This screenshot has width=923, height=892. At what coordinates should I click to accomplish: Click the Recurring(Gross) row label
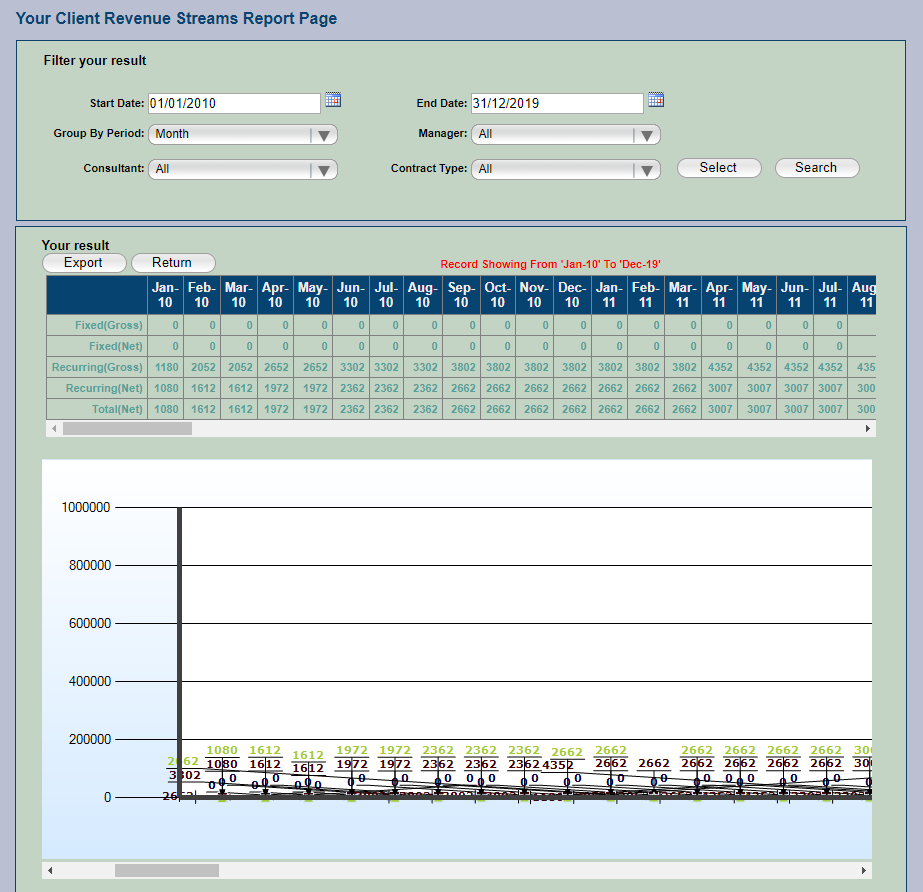97,367
